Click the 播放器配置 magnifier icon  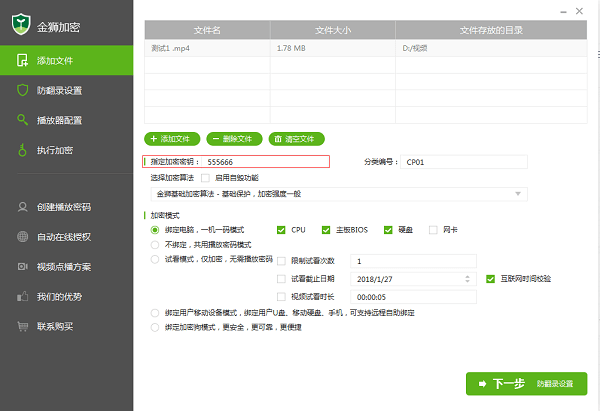[x=23, y=120]
